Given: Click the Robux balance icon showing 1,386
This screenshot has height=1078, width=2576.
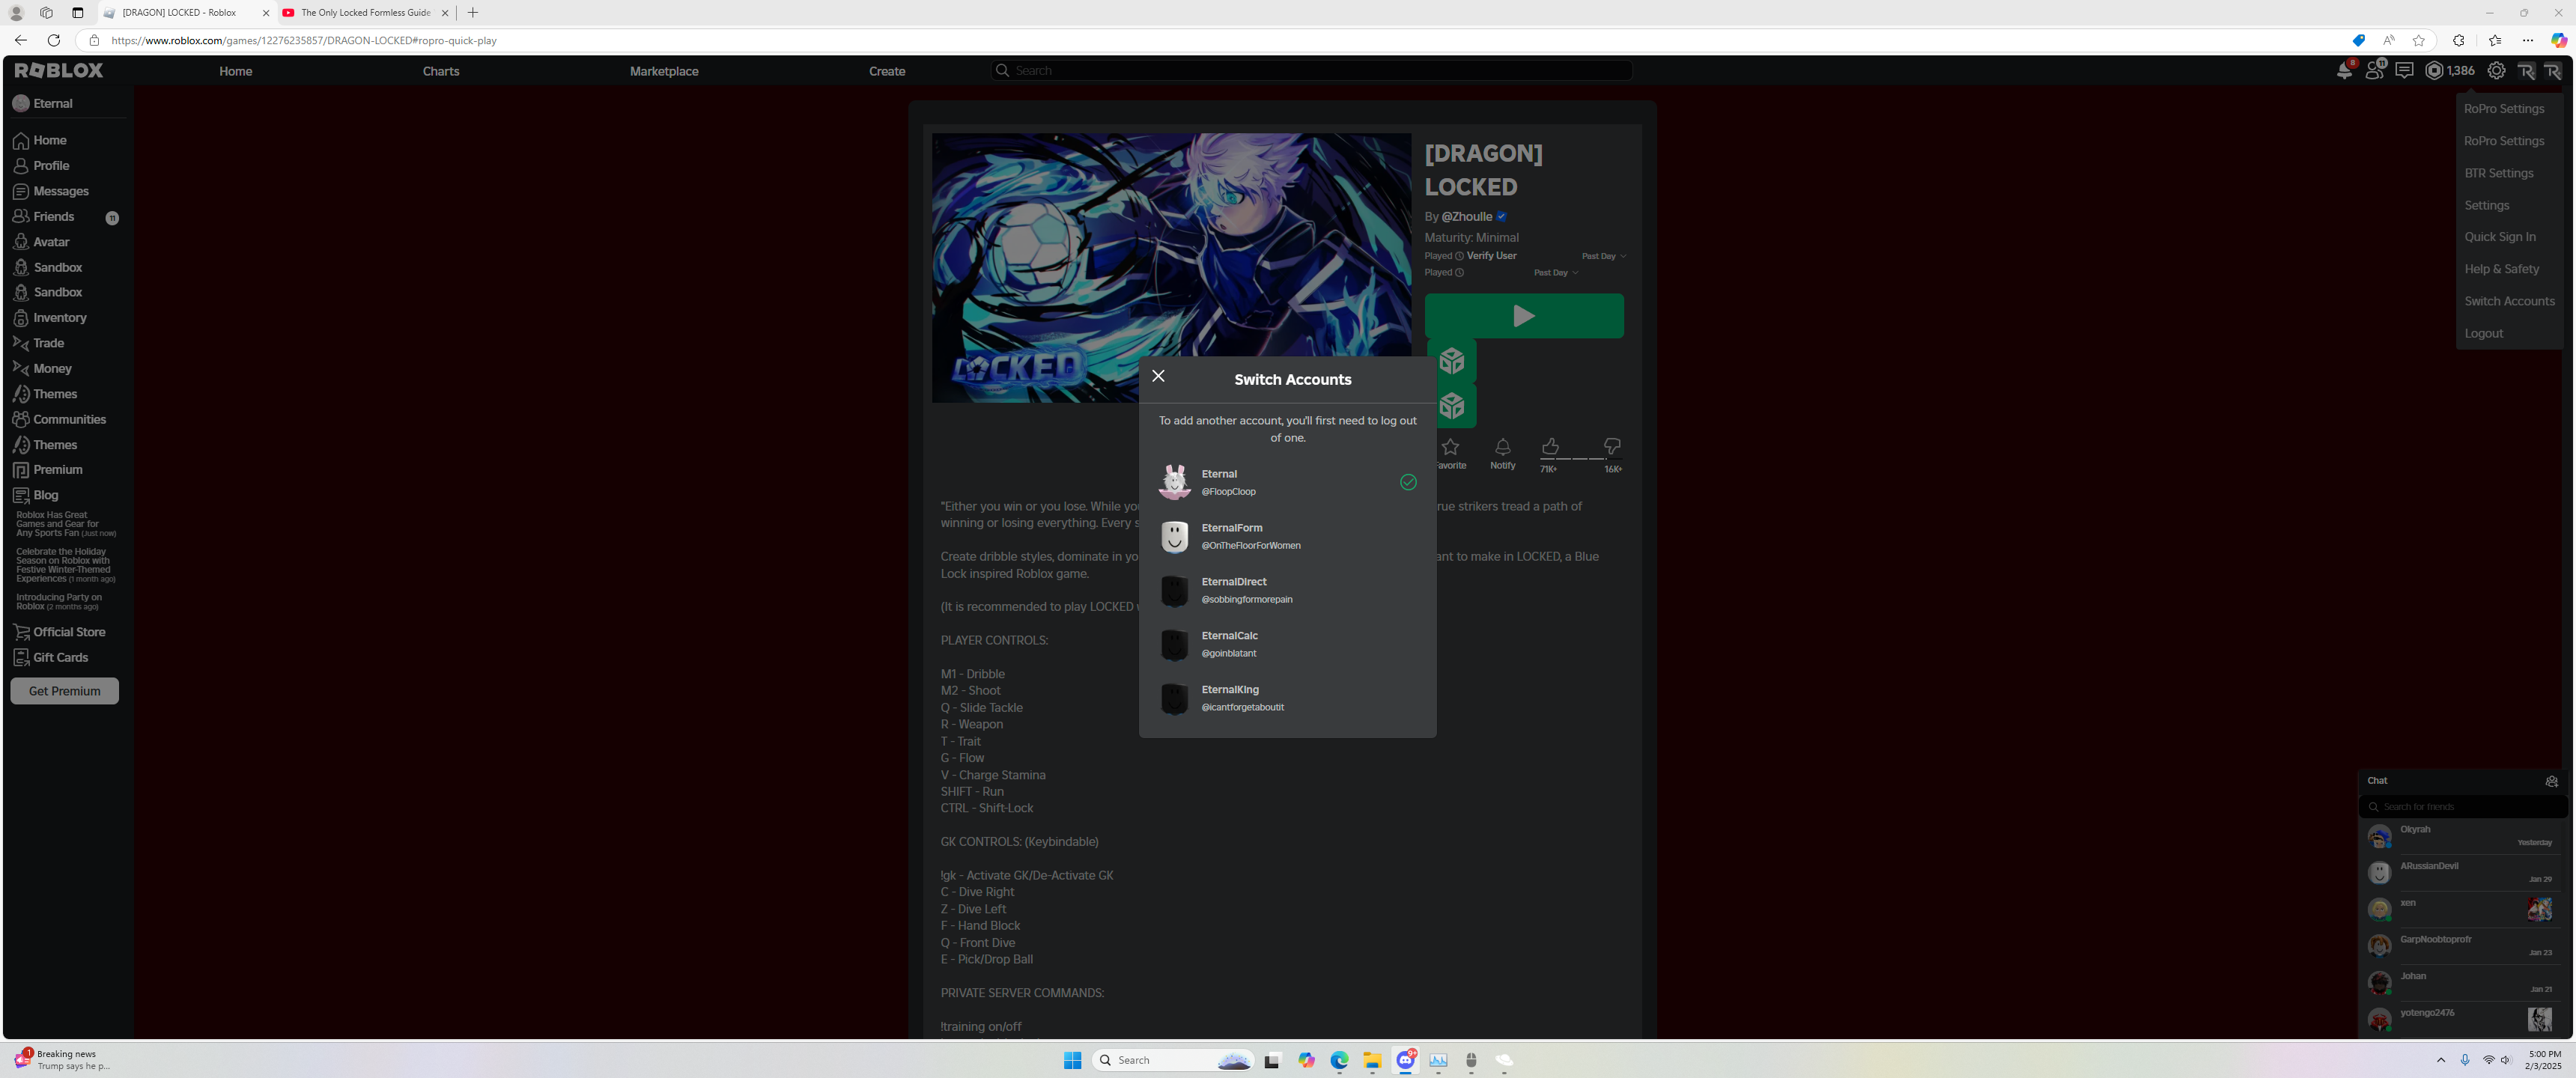Looking at the screenshot, I should click(x=2435, y=70).
